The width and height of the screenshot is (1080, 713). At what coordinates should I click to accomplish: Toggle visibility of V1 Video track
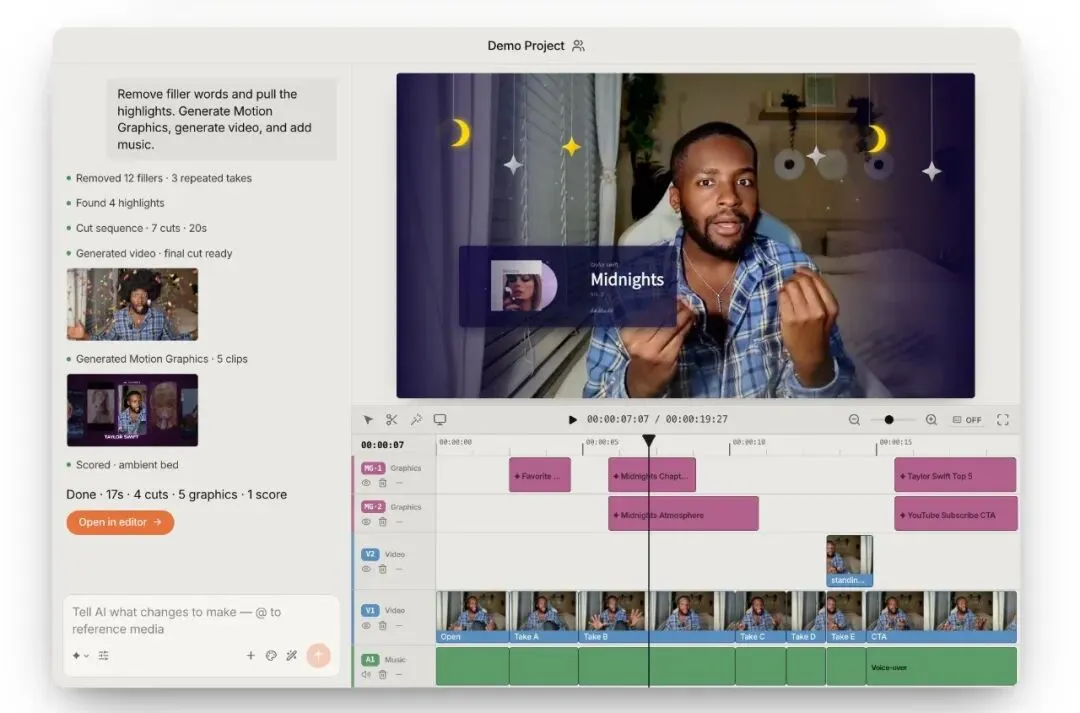[x=366, y=626]
